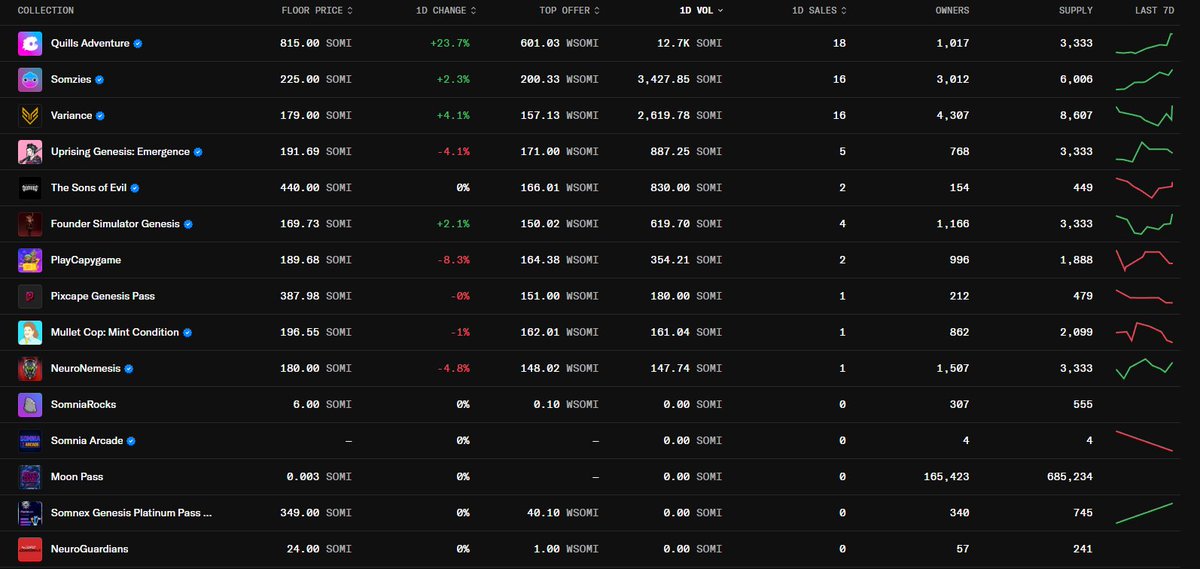
Task: Select the 4,307 owners value
Action: [x=953, y=116]
